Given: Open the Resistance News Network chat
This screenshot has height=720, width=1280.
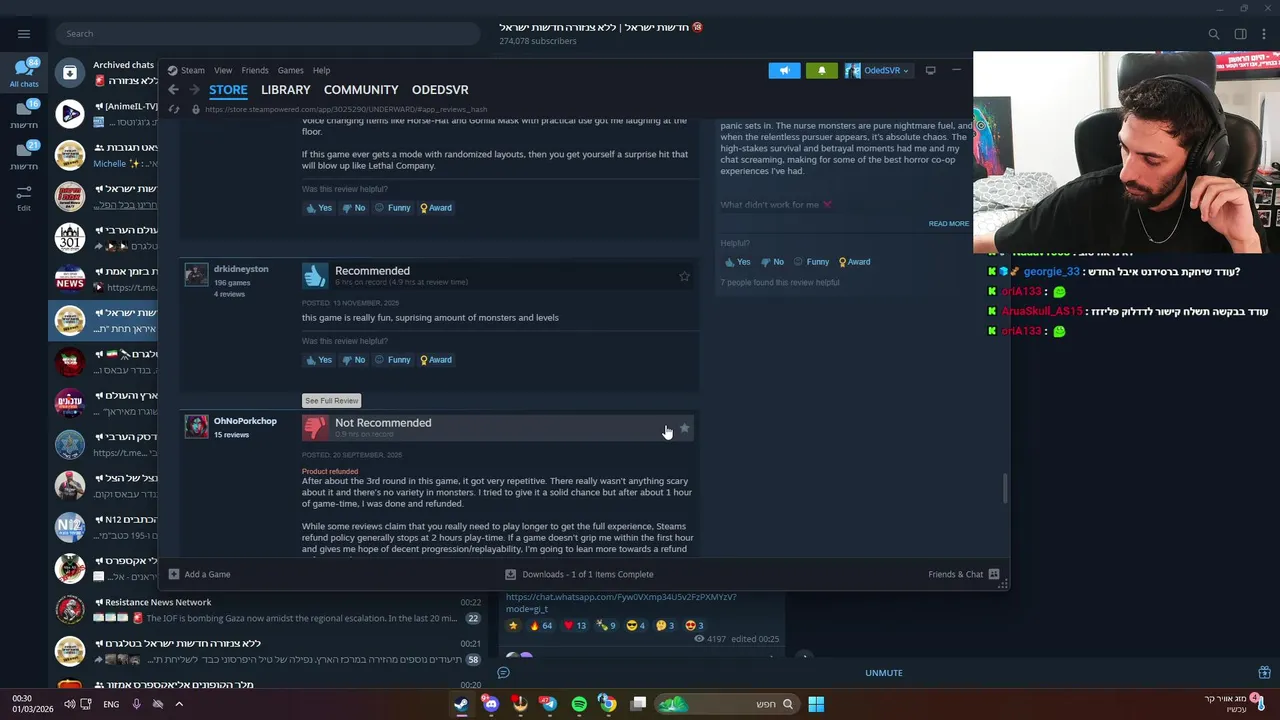Looking at the screenshot, I should click(x=269, y=610).
